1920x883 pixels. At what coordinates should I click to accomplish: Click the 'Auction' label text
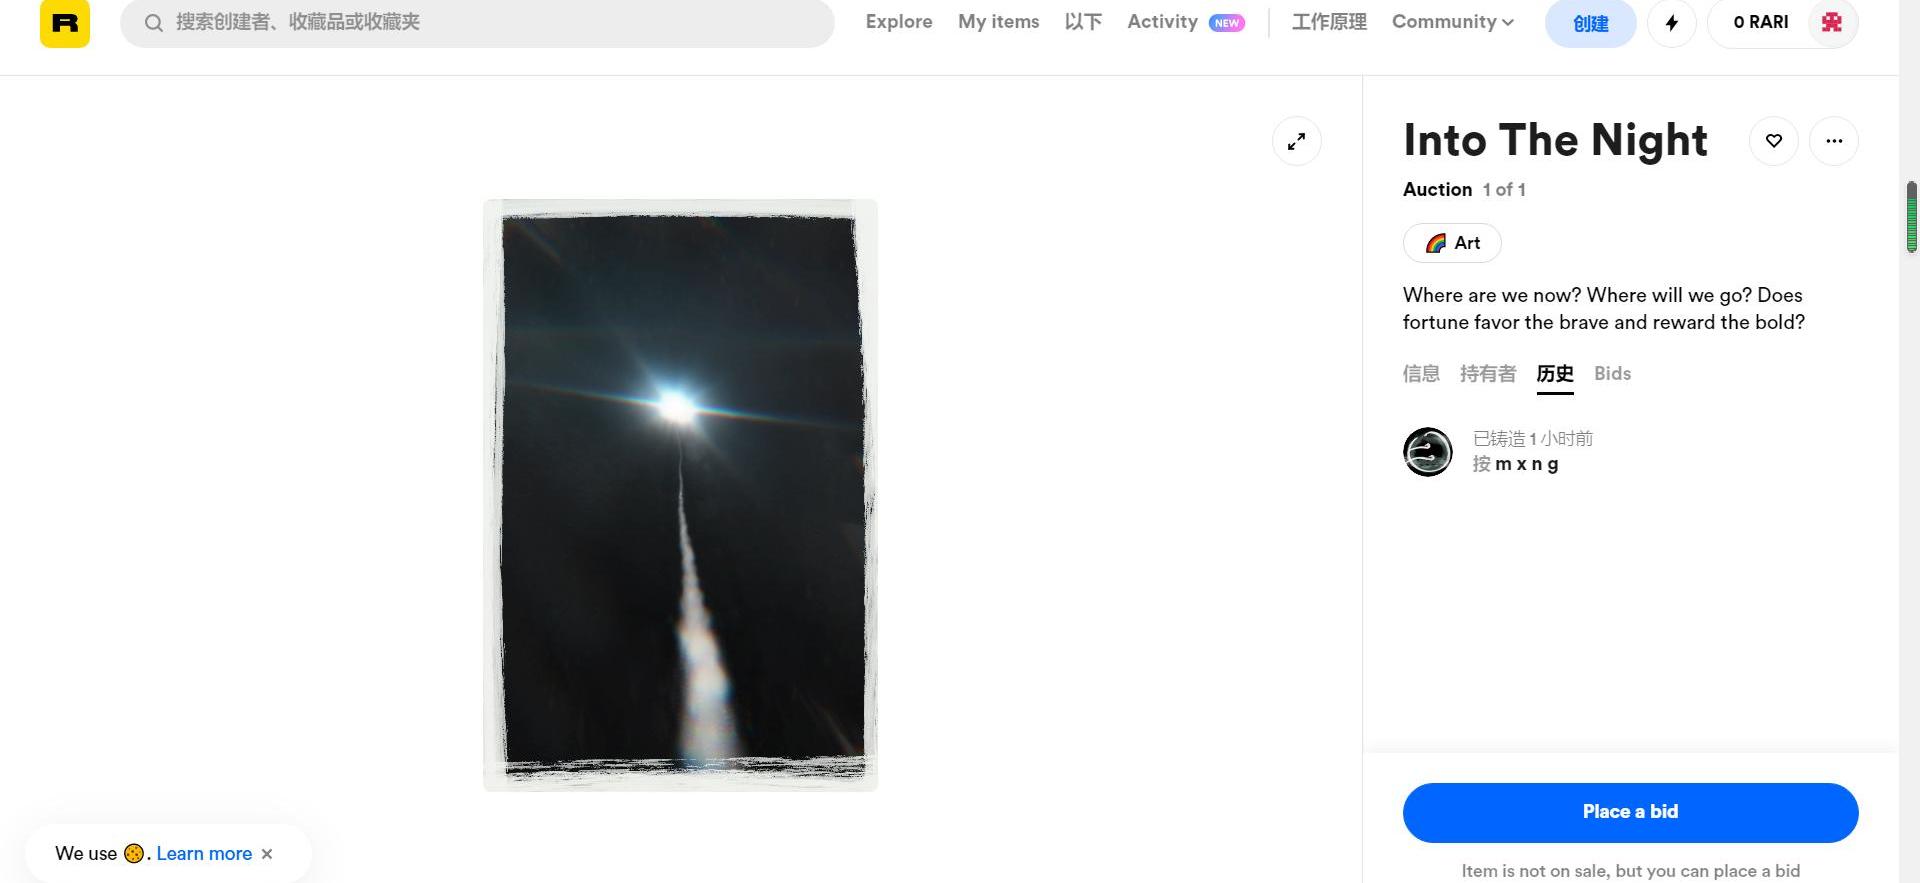pyautogui.click(x=1437, y=190)
